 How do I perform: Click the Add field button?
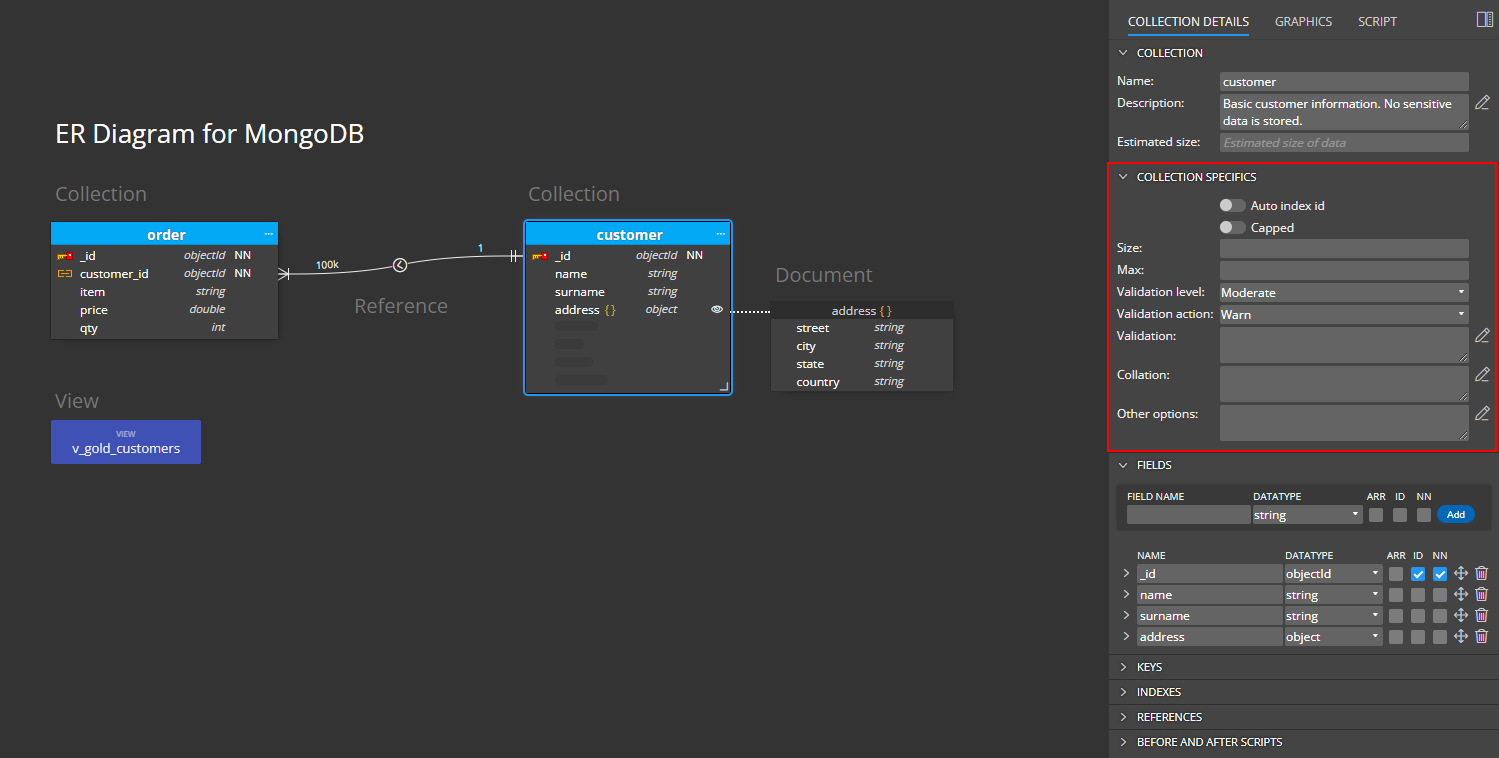[1455, 515]
